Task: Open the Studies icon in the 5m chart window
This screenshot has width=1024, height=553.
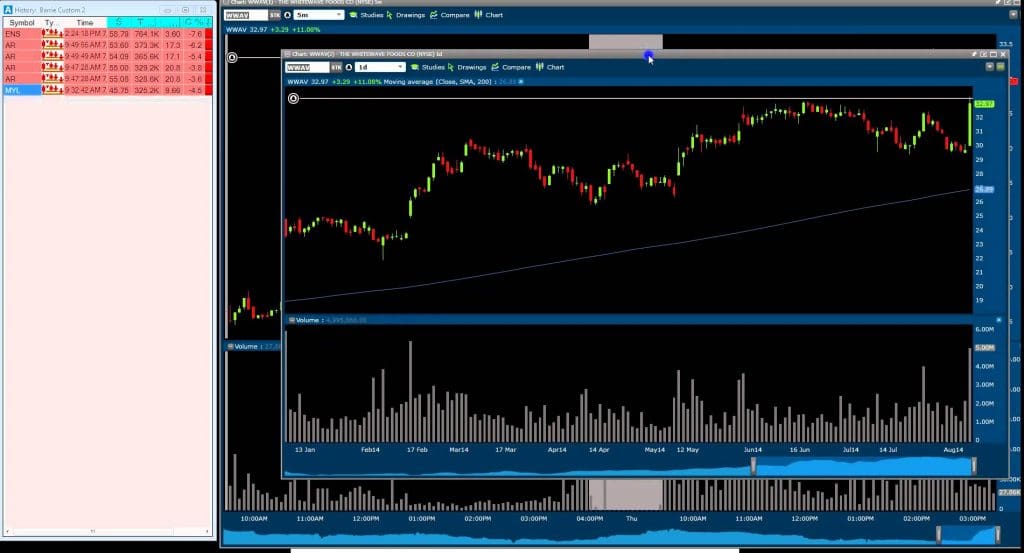Action: coord(353,14)
